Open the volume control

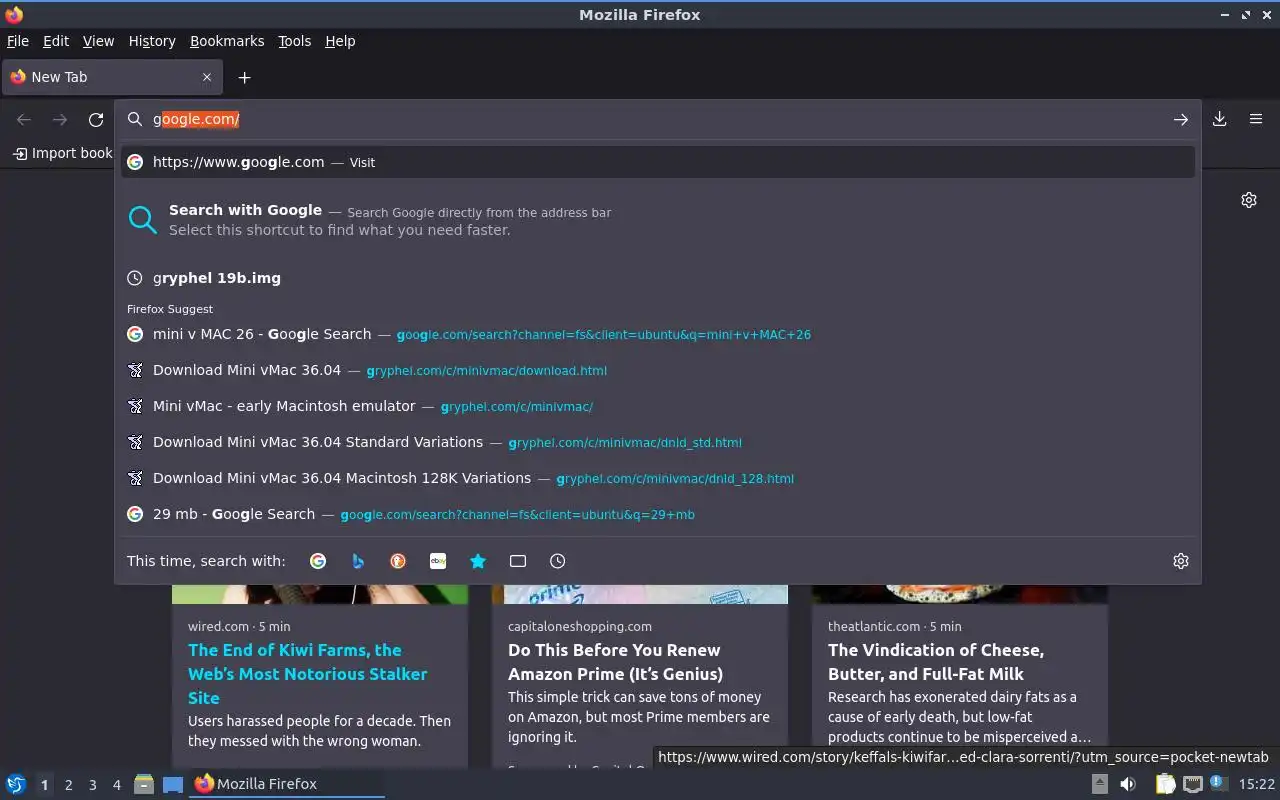click(1128, 784)
